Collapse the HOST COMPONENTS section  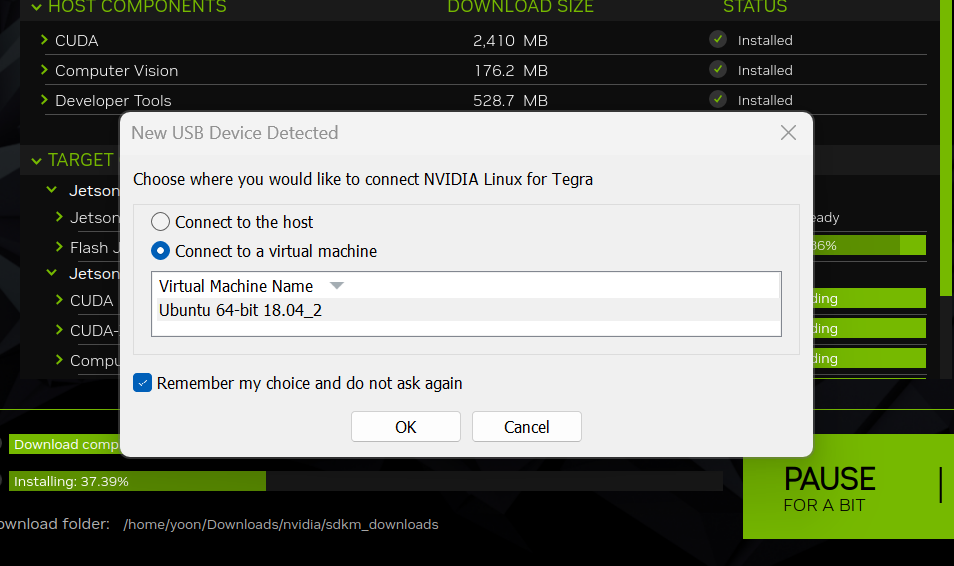tap(37, 7)
